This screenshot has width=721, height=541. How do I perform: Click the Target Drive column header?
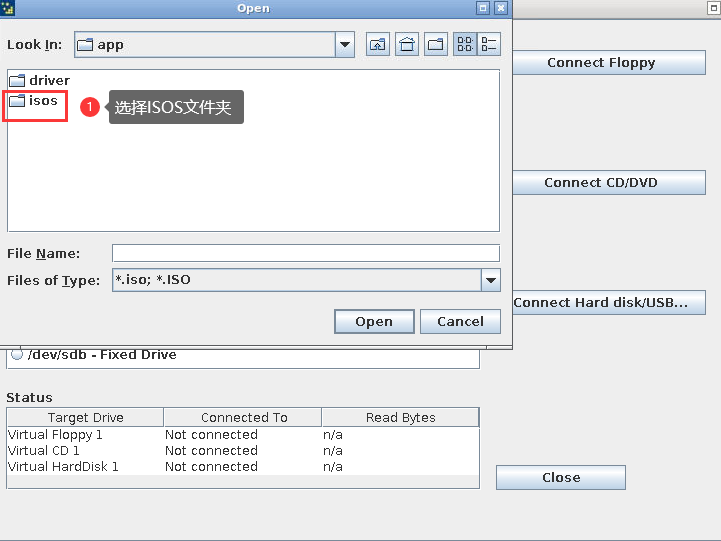86,418
